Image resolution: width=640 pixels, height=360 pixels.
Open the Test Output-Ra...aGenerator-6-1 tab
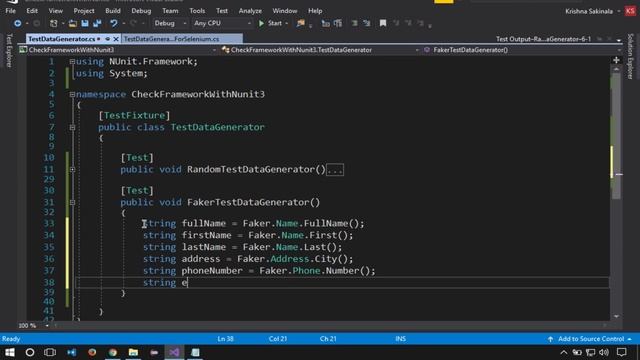click(544, 39)
